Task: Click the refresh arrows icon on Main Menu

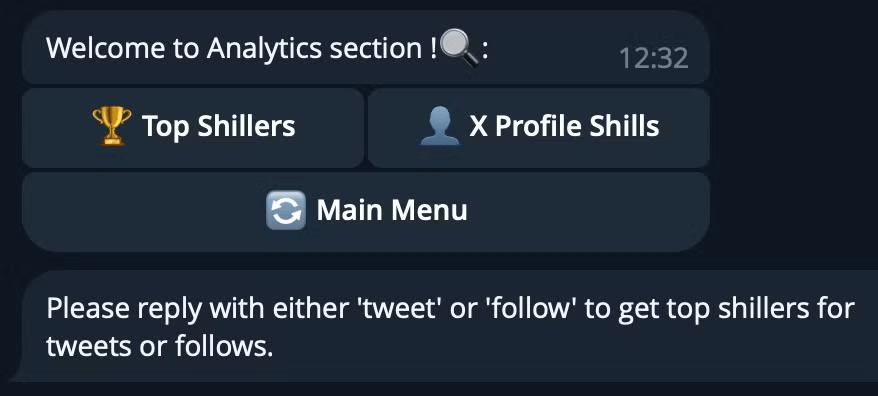Action: click(286, 210)
